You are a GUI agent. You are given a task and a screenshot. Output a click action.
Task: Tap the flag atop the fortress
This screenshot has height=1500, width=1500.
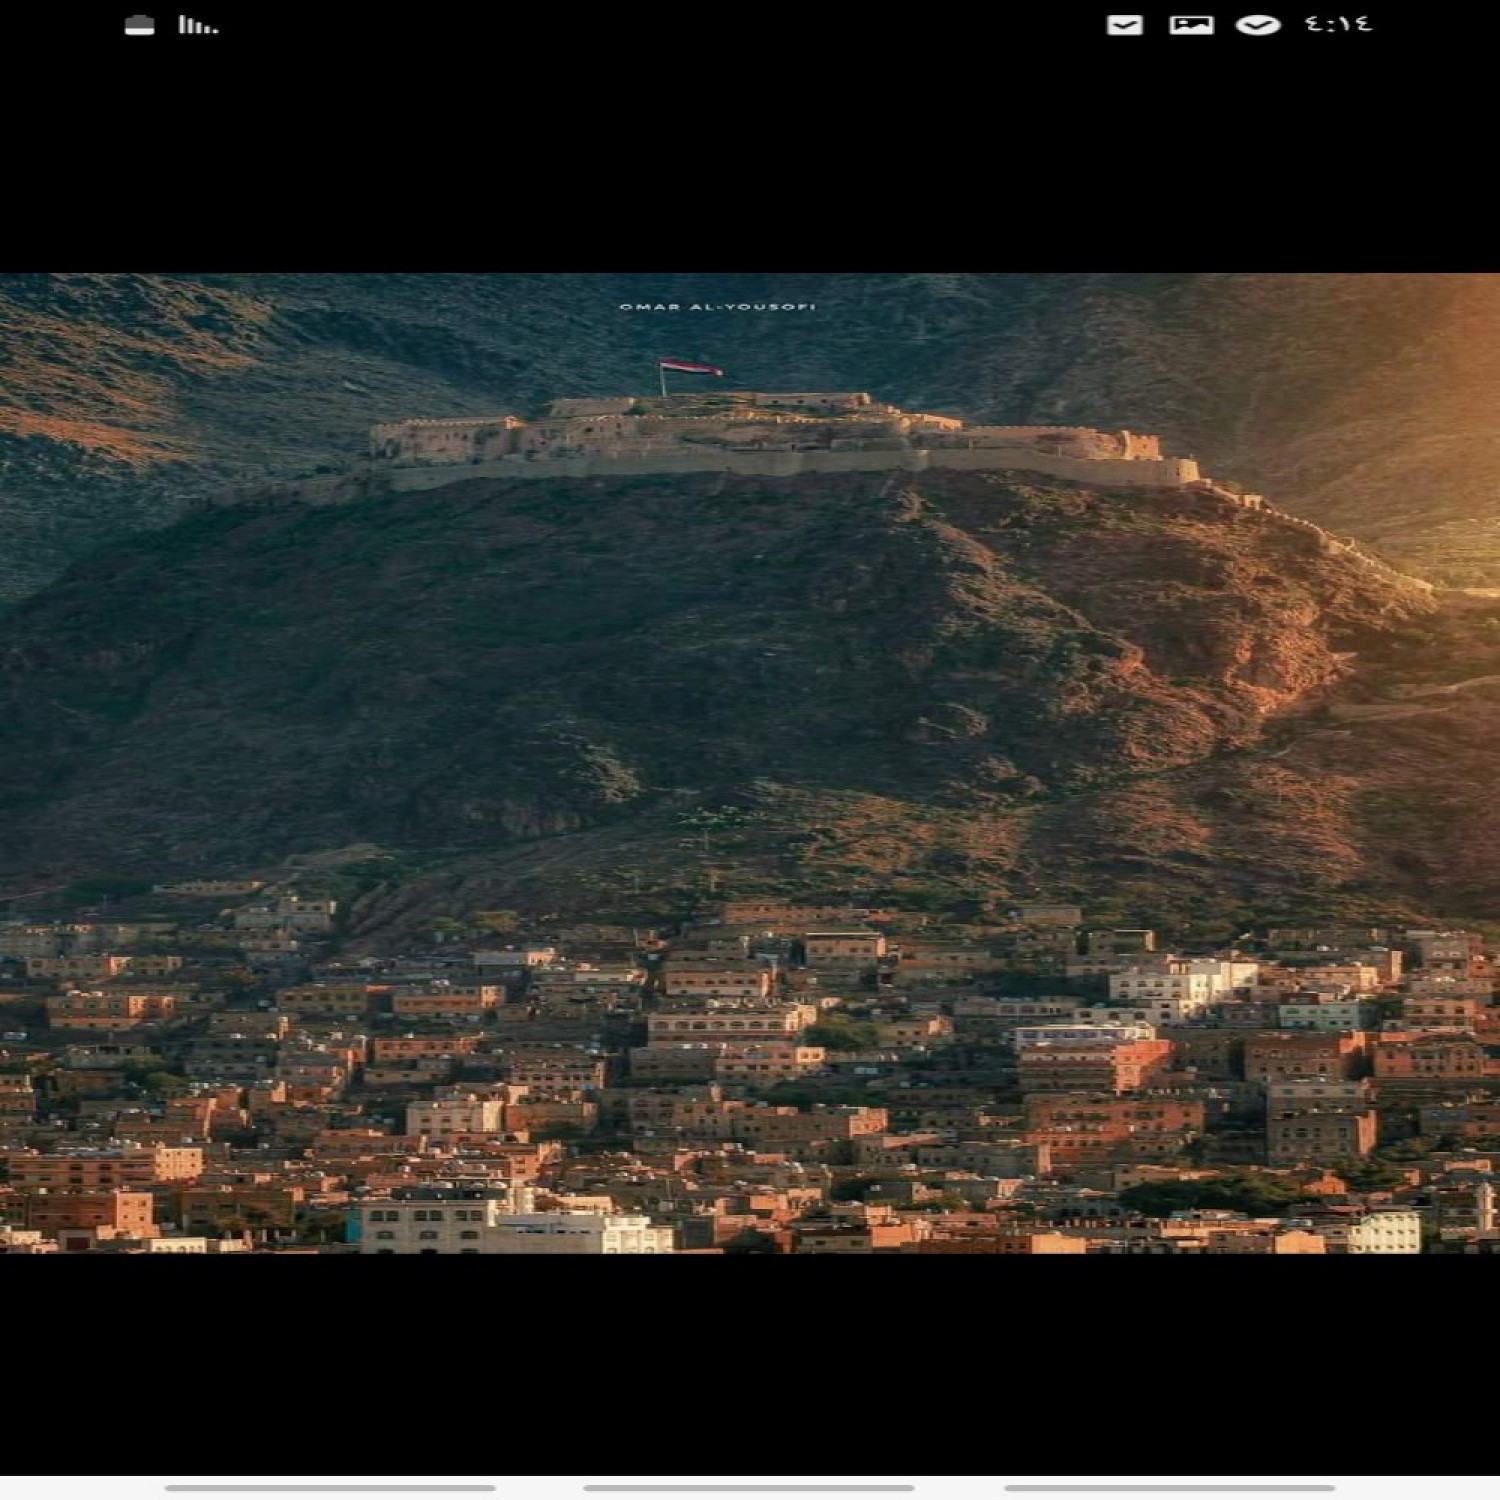point(690,369)
